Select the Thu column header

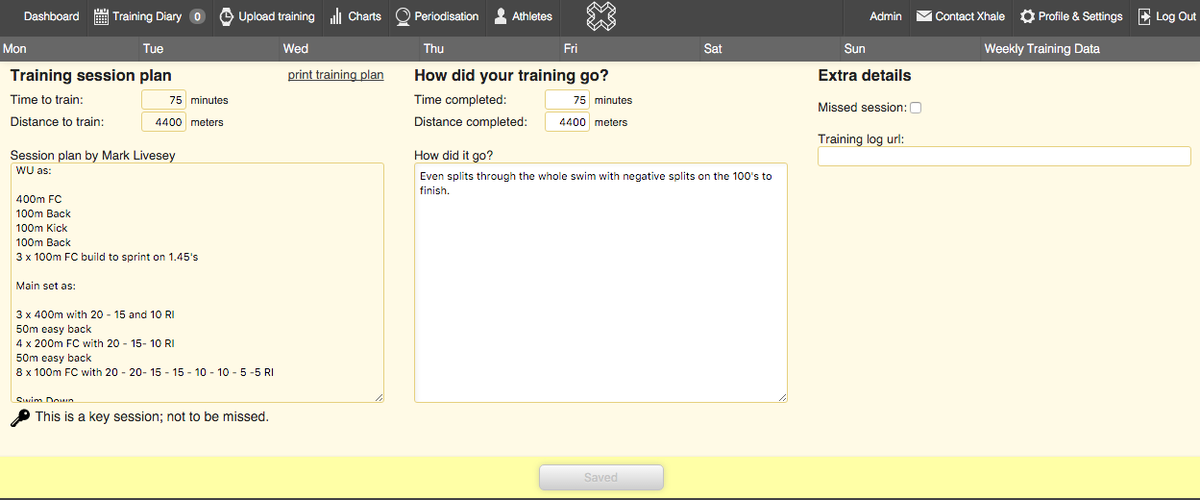coord(433,49)
